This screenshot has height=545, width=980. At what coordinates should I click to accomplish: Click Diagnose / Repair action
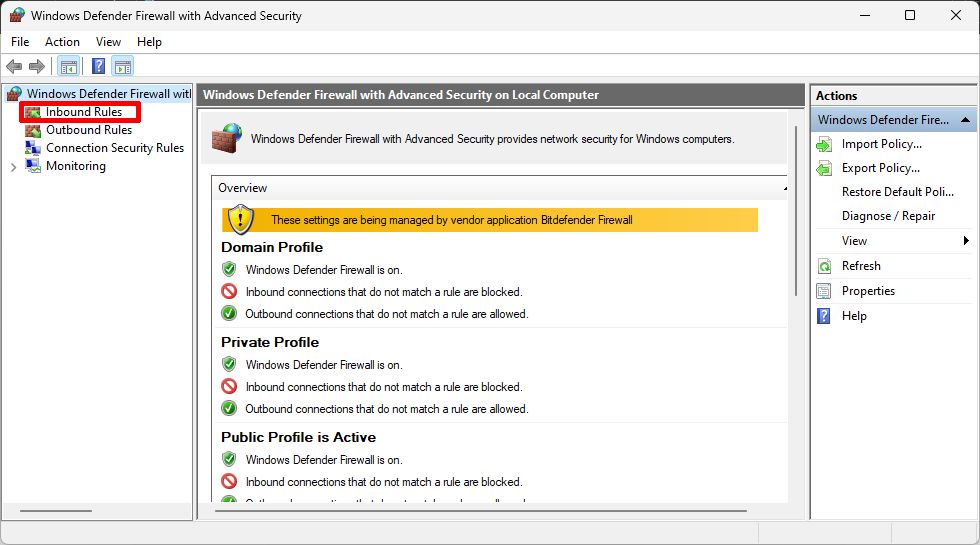click(x=888, y=216)
